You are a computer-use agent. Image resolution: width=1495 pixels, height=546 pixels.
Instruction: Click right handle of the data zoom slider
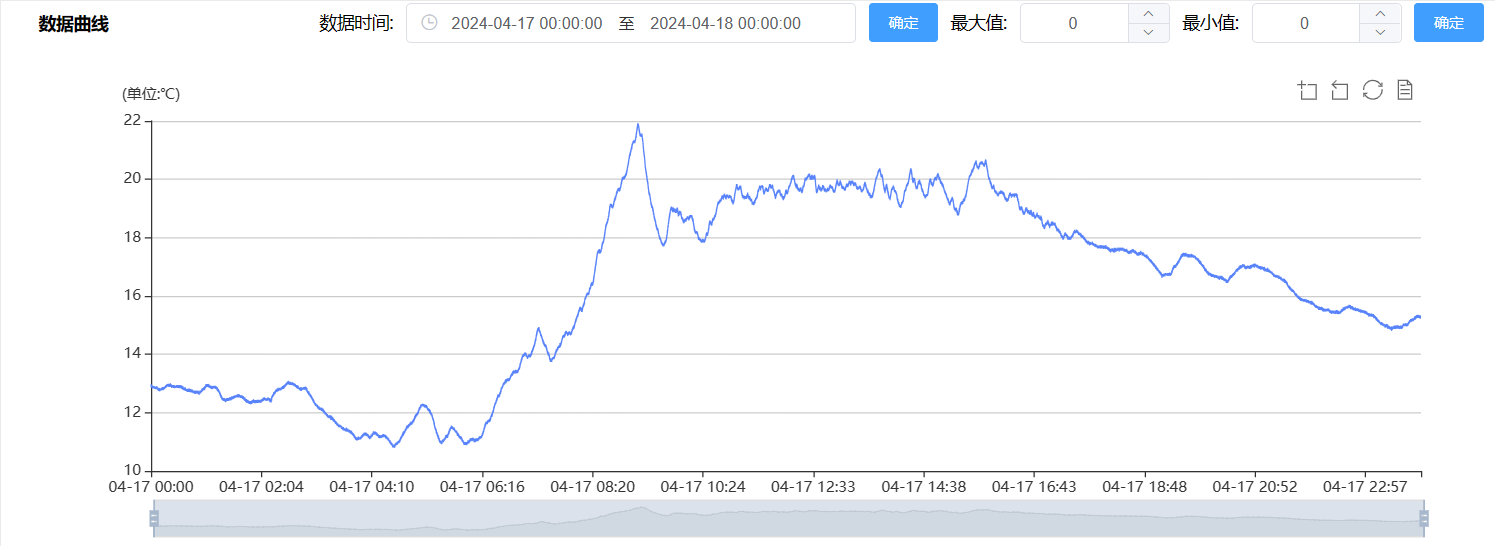click(x=1424, y=518)
